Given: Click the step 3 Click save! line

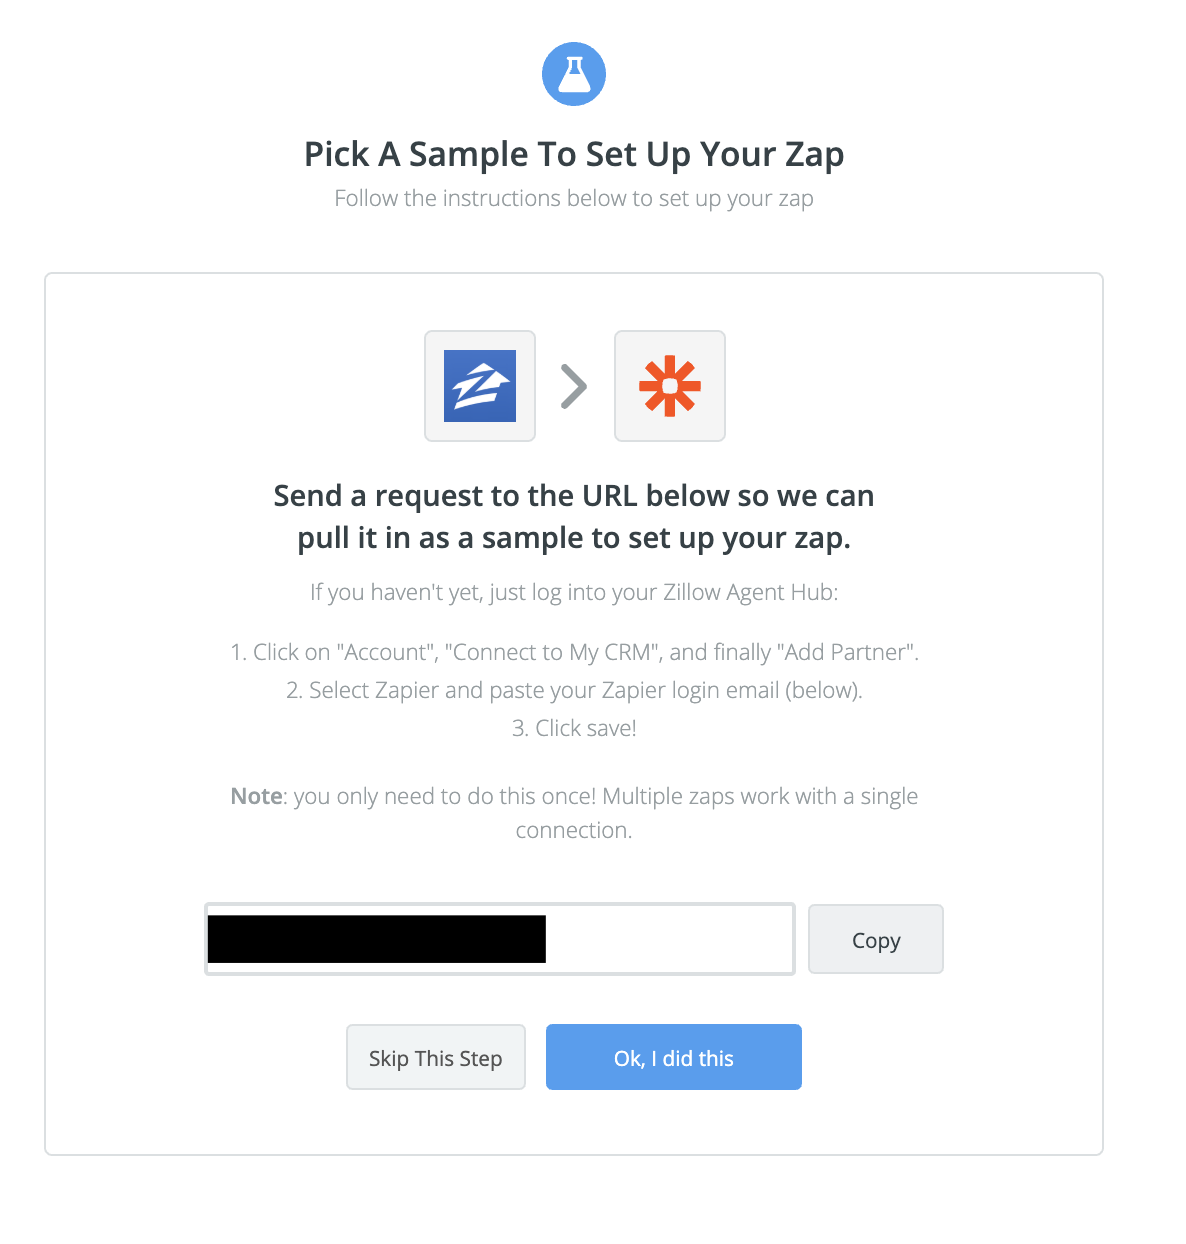Looking at the screenshot, I should tap(574, 728).
